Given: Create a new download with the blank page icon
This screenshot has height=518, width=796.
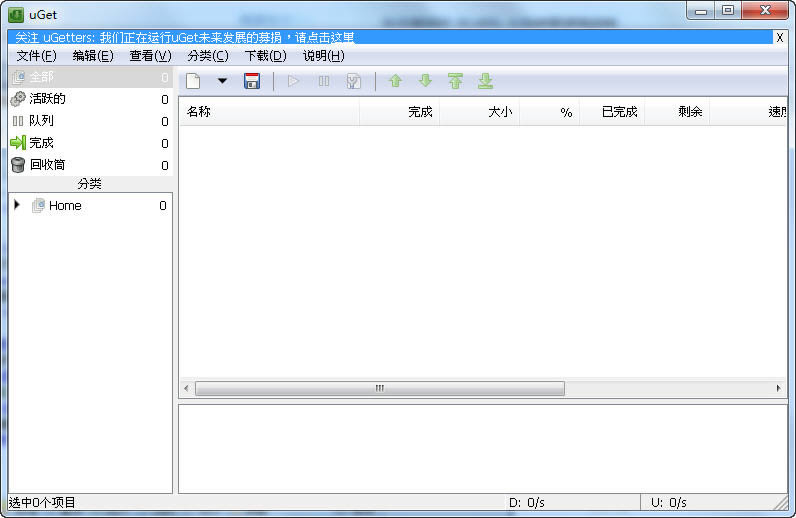Looking at the screenshot, I should (193, 81).
